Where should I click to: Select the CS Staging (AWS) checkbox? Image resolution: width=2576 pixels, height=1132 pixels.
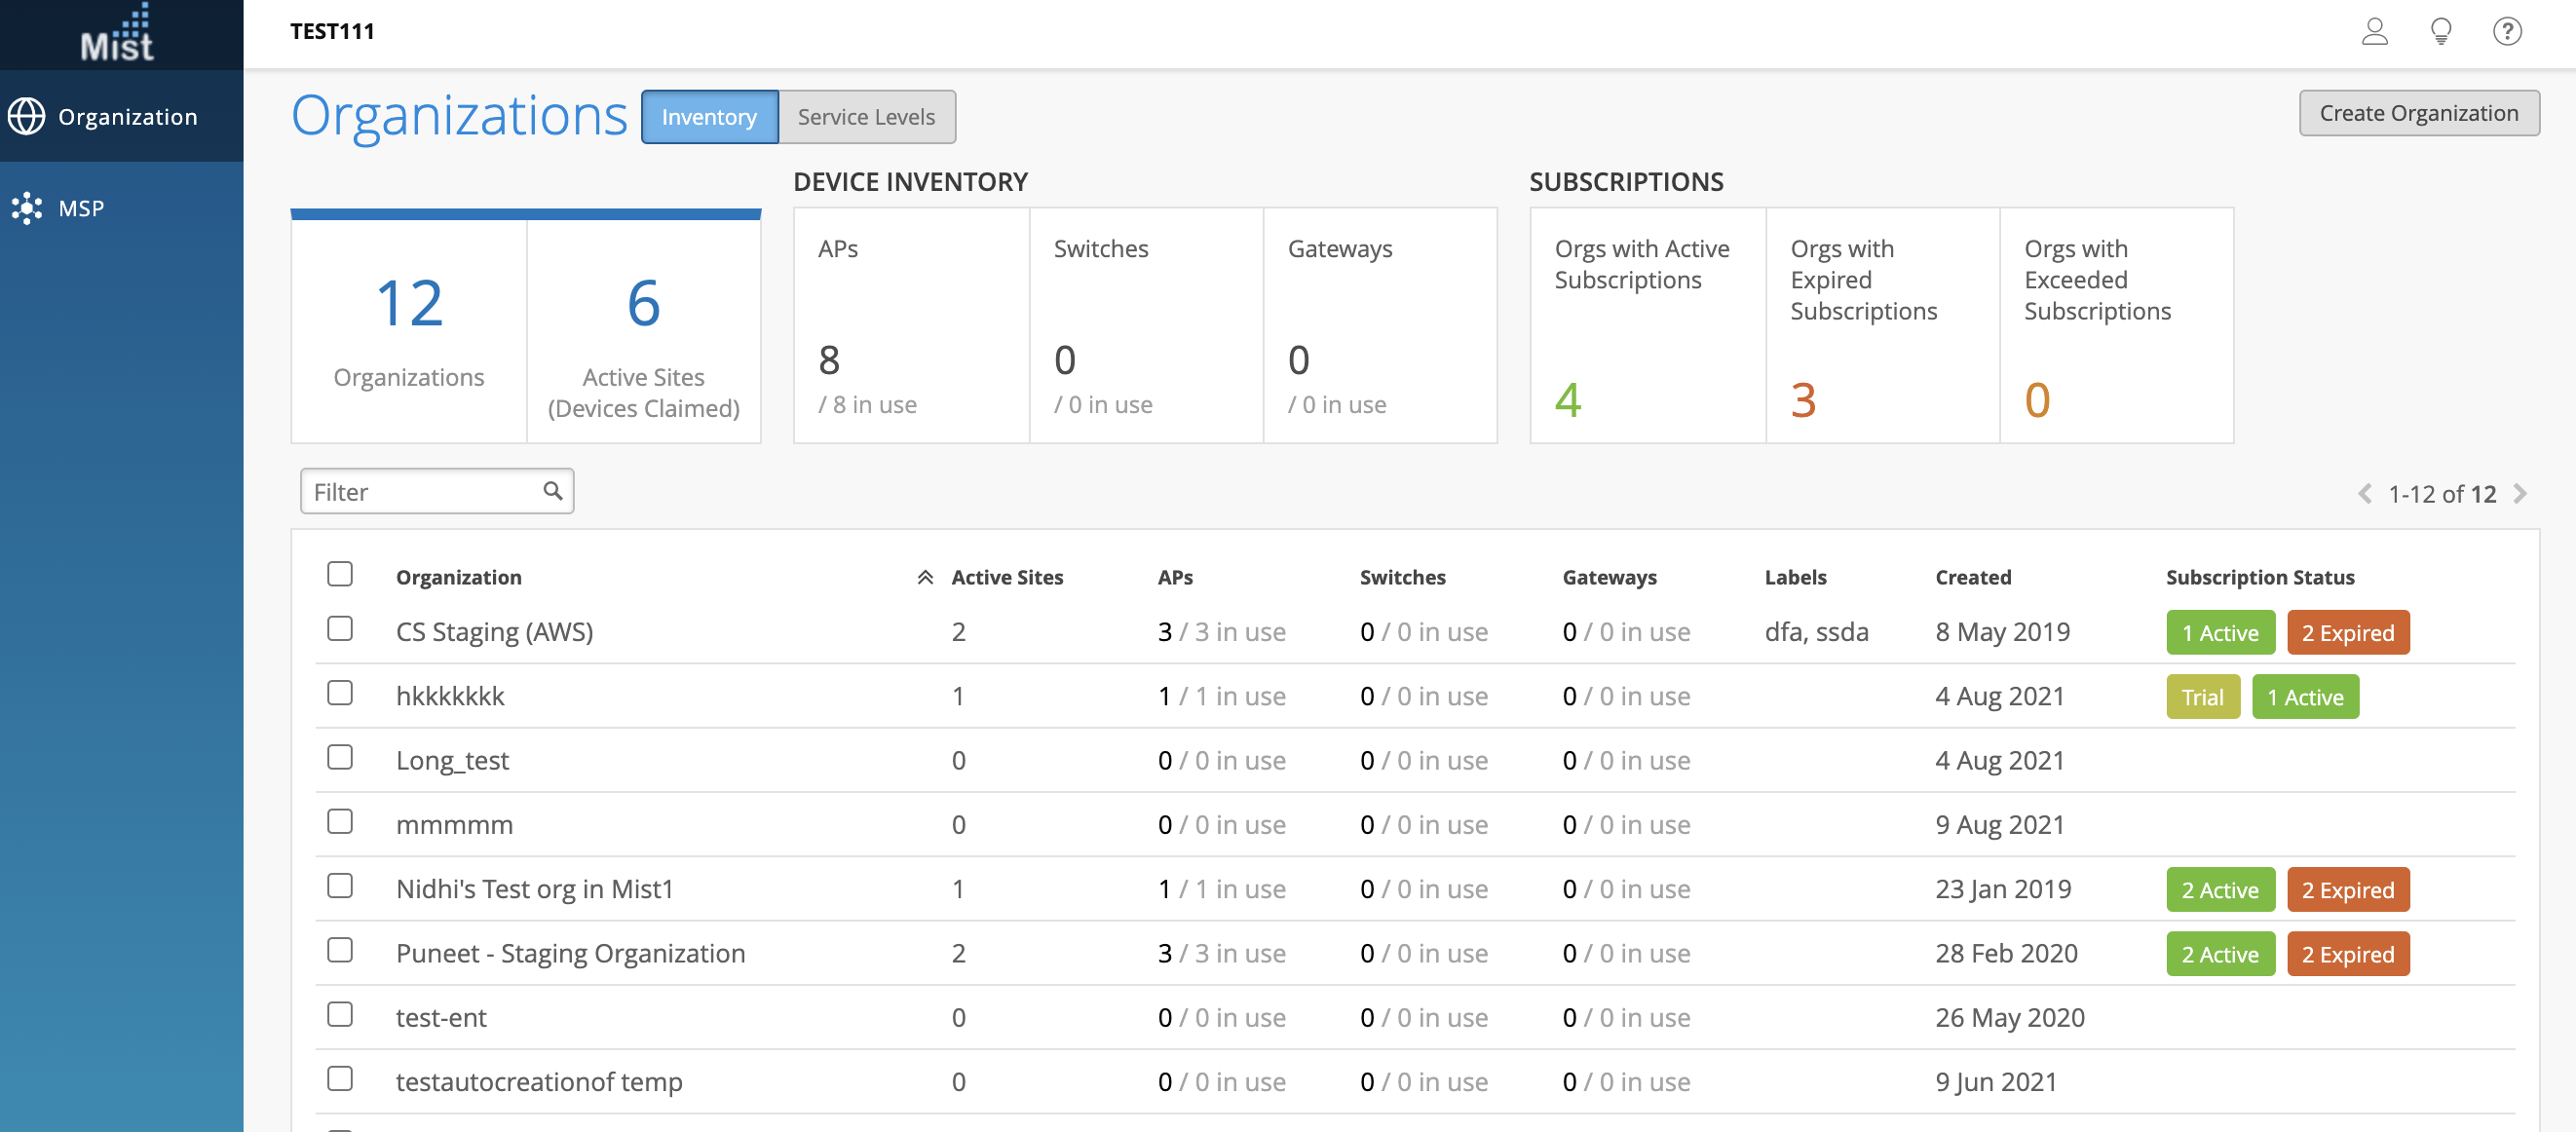point(340,629)
